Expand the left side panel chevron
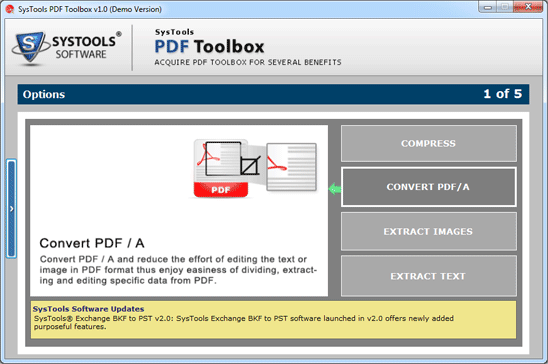This screenshot has height=364, width=548. [x=12, y=209]
